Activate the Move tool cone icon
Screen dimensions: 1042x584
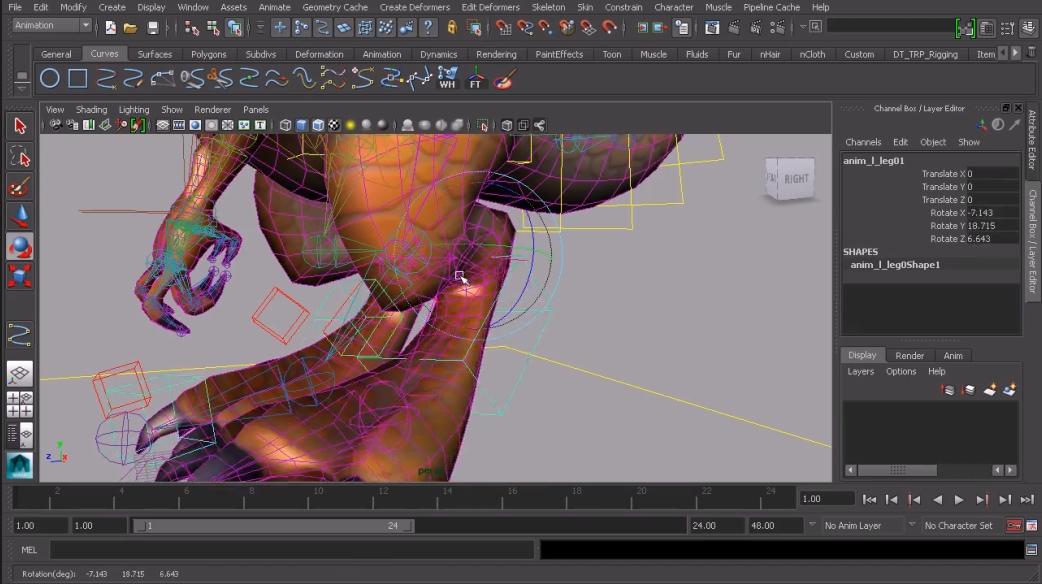pos(19,216)
